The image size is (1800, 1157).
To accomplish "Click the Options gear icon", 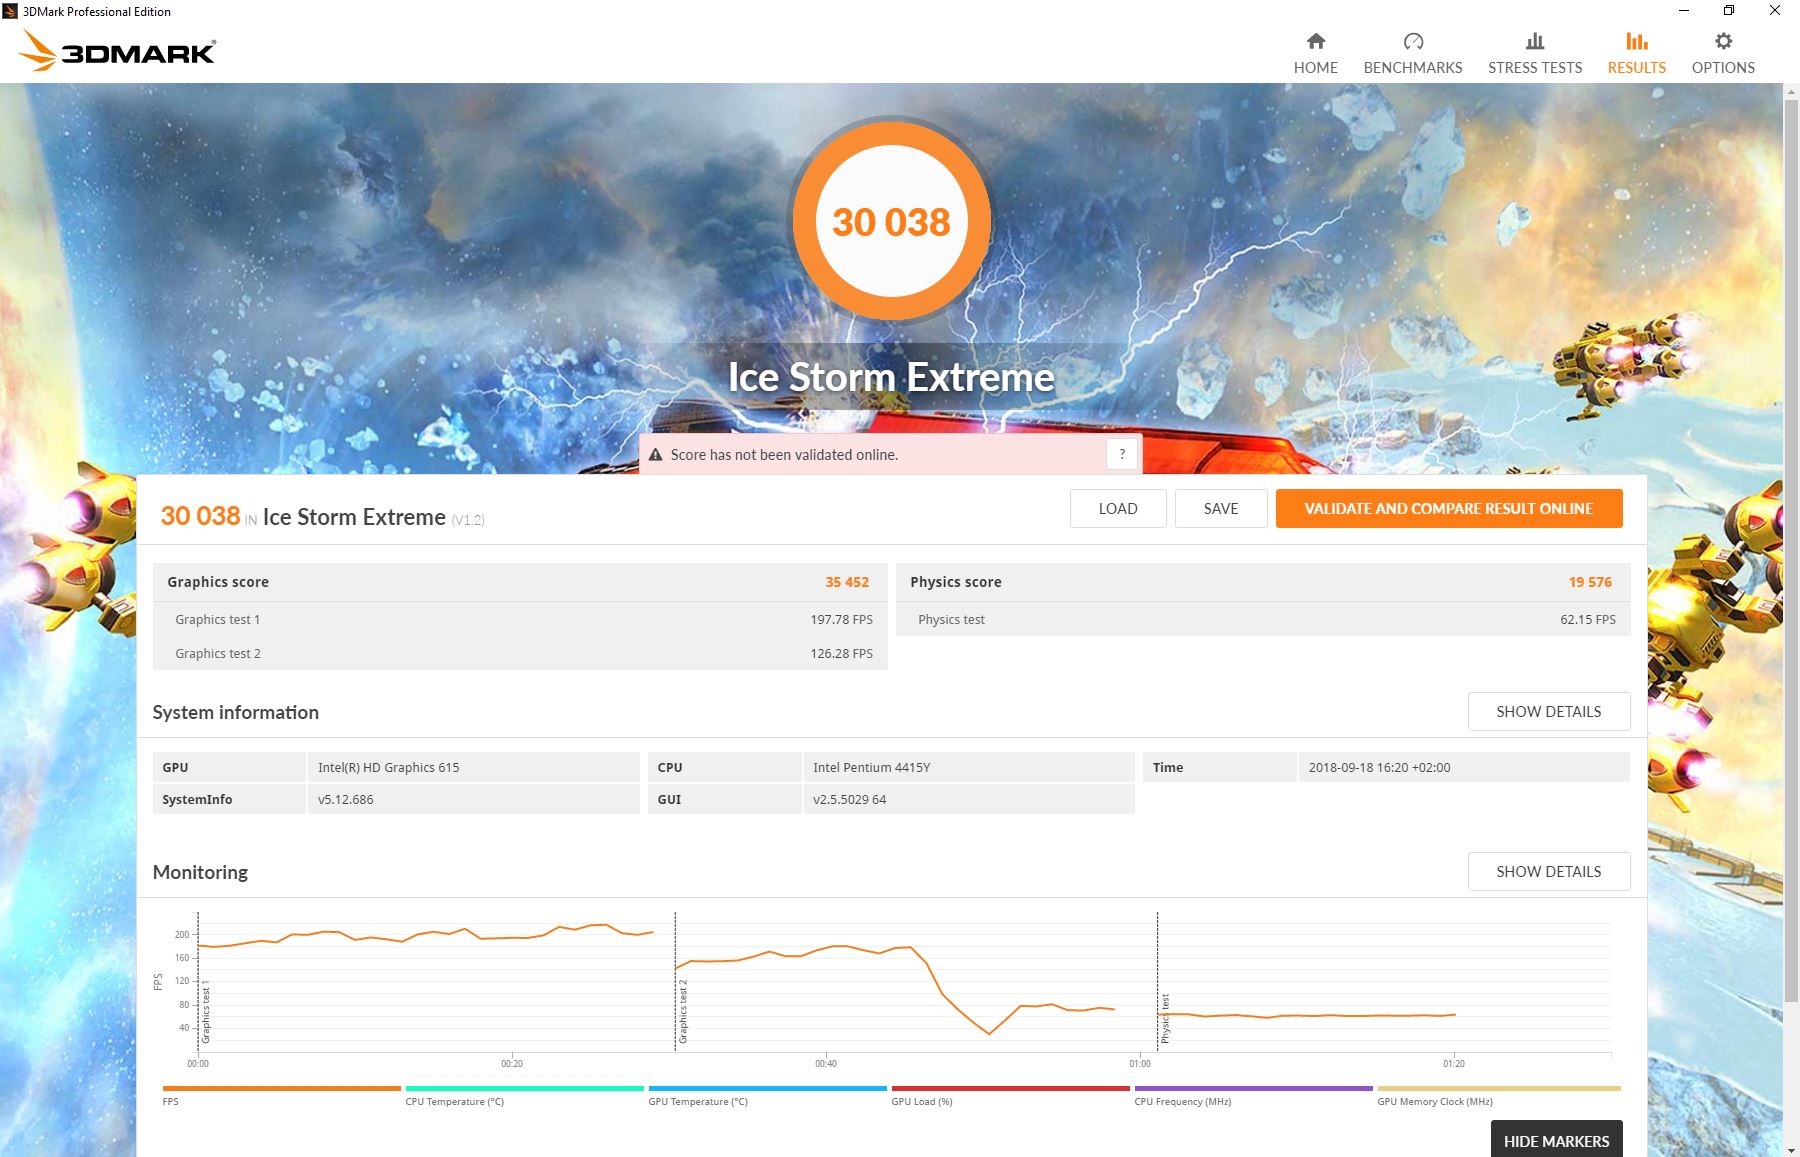I will pyautogui.click(x=1723, y=41).
